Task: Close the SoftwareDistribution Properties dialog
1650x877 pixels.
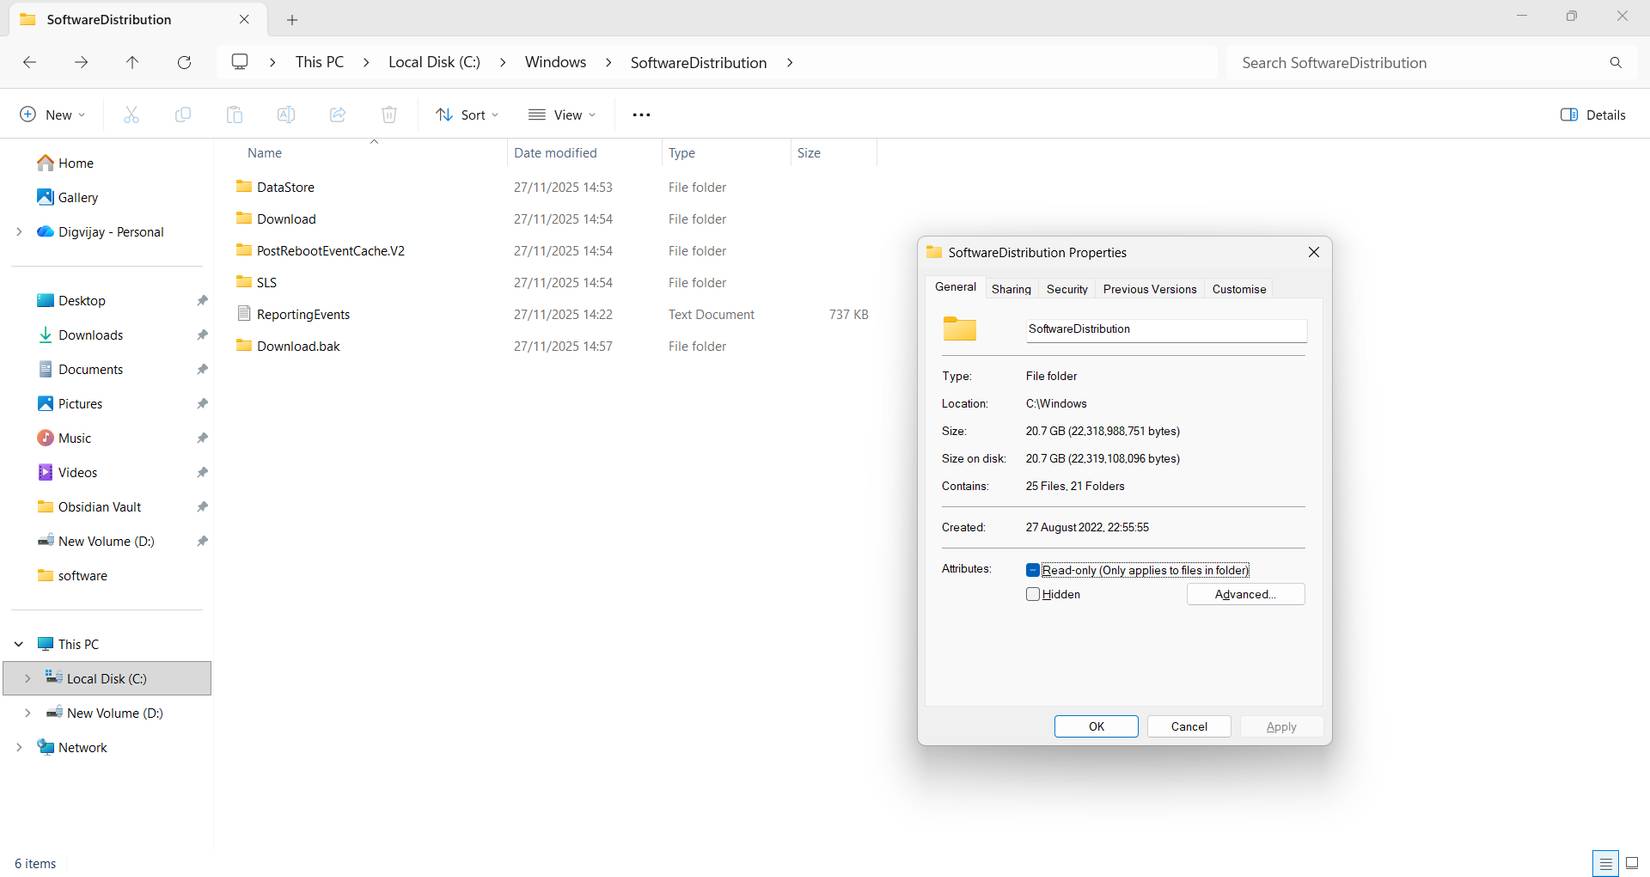Action: tap(1313, 252)
